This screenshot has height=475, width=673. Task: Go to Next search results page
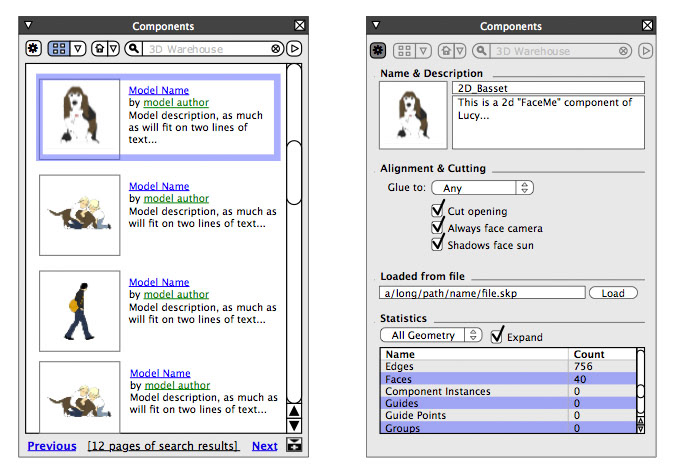pyautogui.click(x=264, y=446)
